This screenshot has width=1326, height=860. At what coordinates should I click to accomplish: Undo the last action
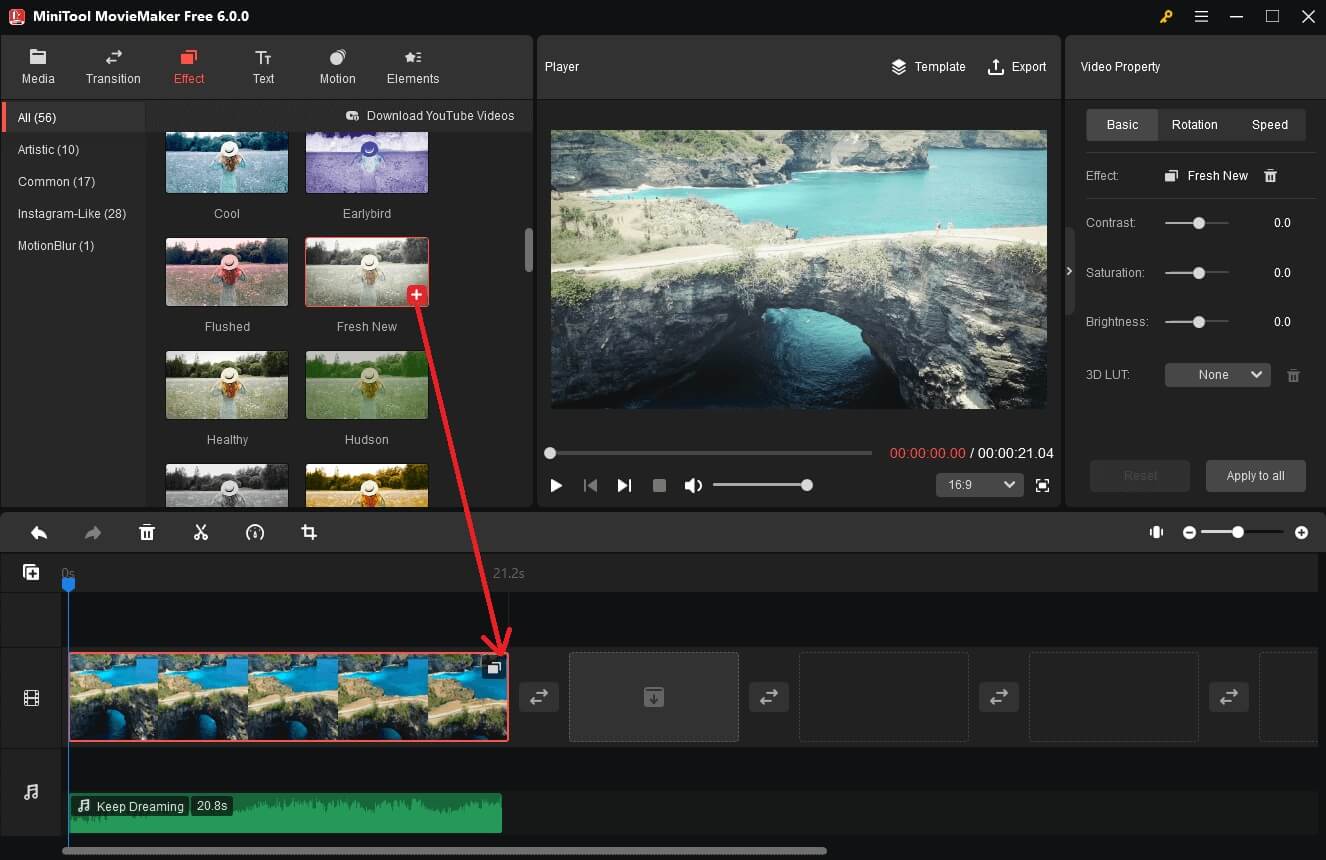(39, 532)
